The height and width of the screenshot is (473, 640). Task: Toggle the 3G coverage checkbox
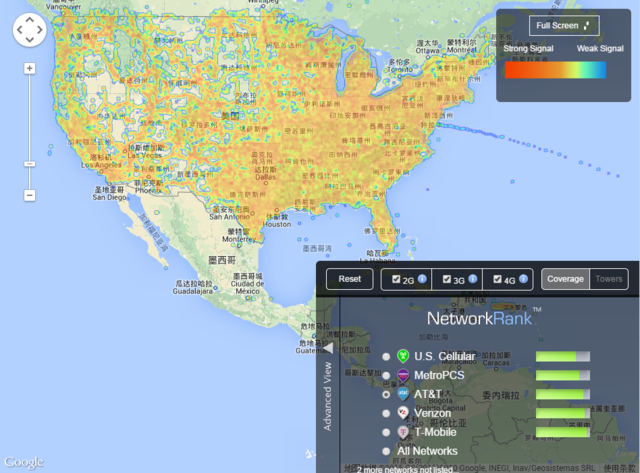(447, 280)
